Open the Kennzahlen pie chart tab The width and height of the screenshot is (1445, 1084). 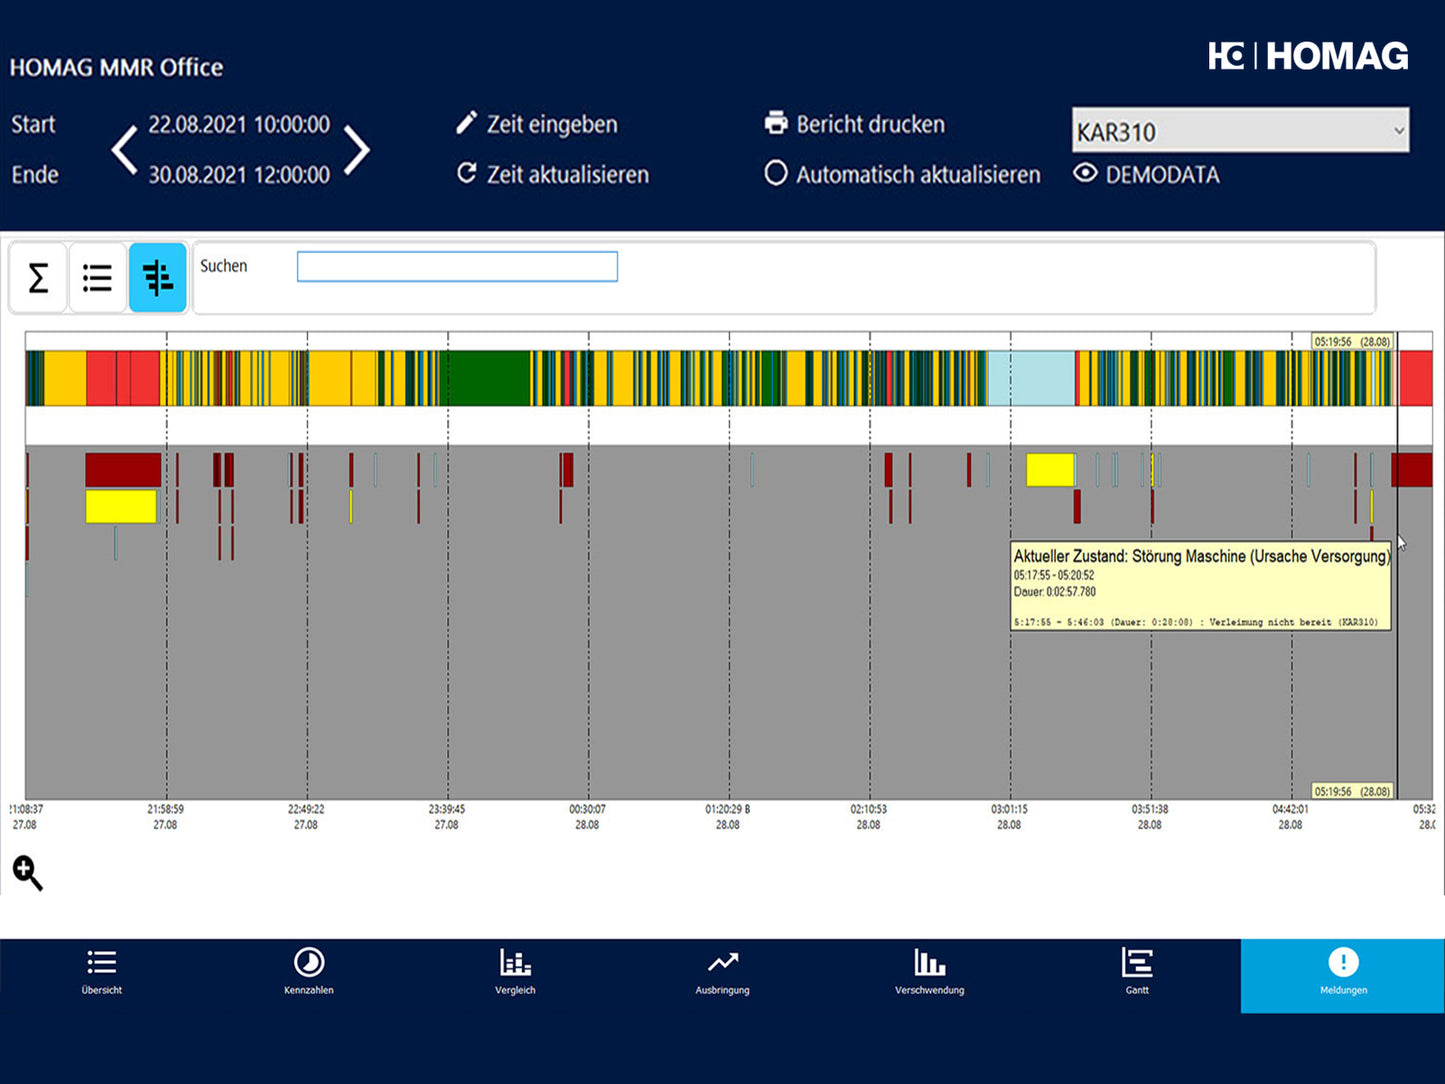[x=308, y=970]
